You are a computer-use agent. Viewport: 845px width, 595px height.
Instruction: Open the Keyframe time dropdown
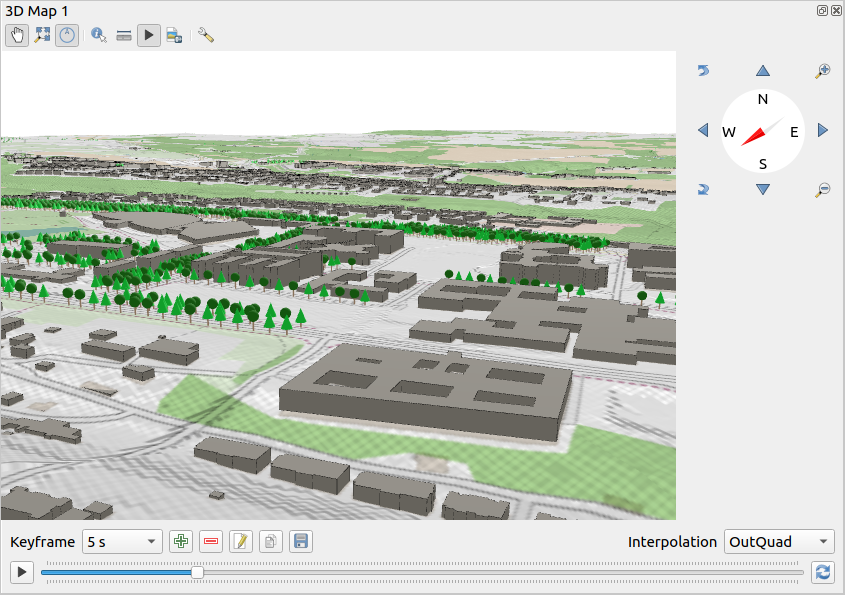[121, 542]
